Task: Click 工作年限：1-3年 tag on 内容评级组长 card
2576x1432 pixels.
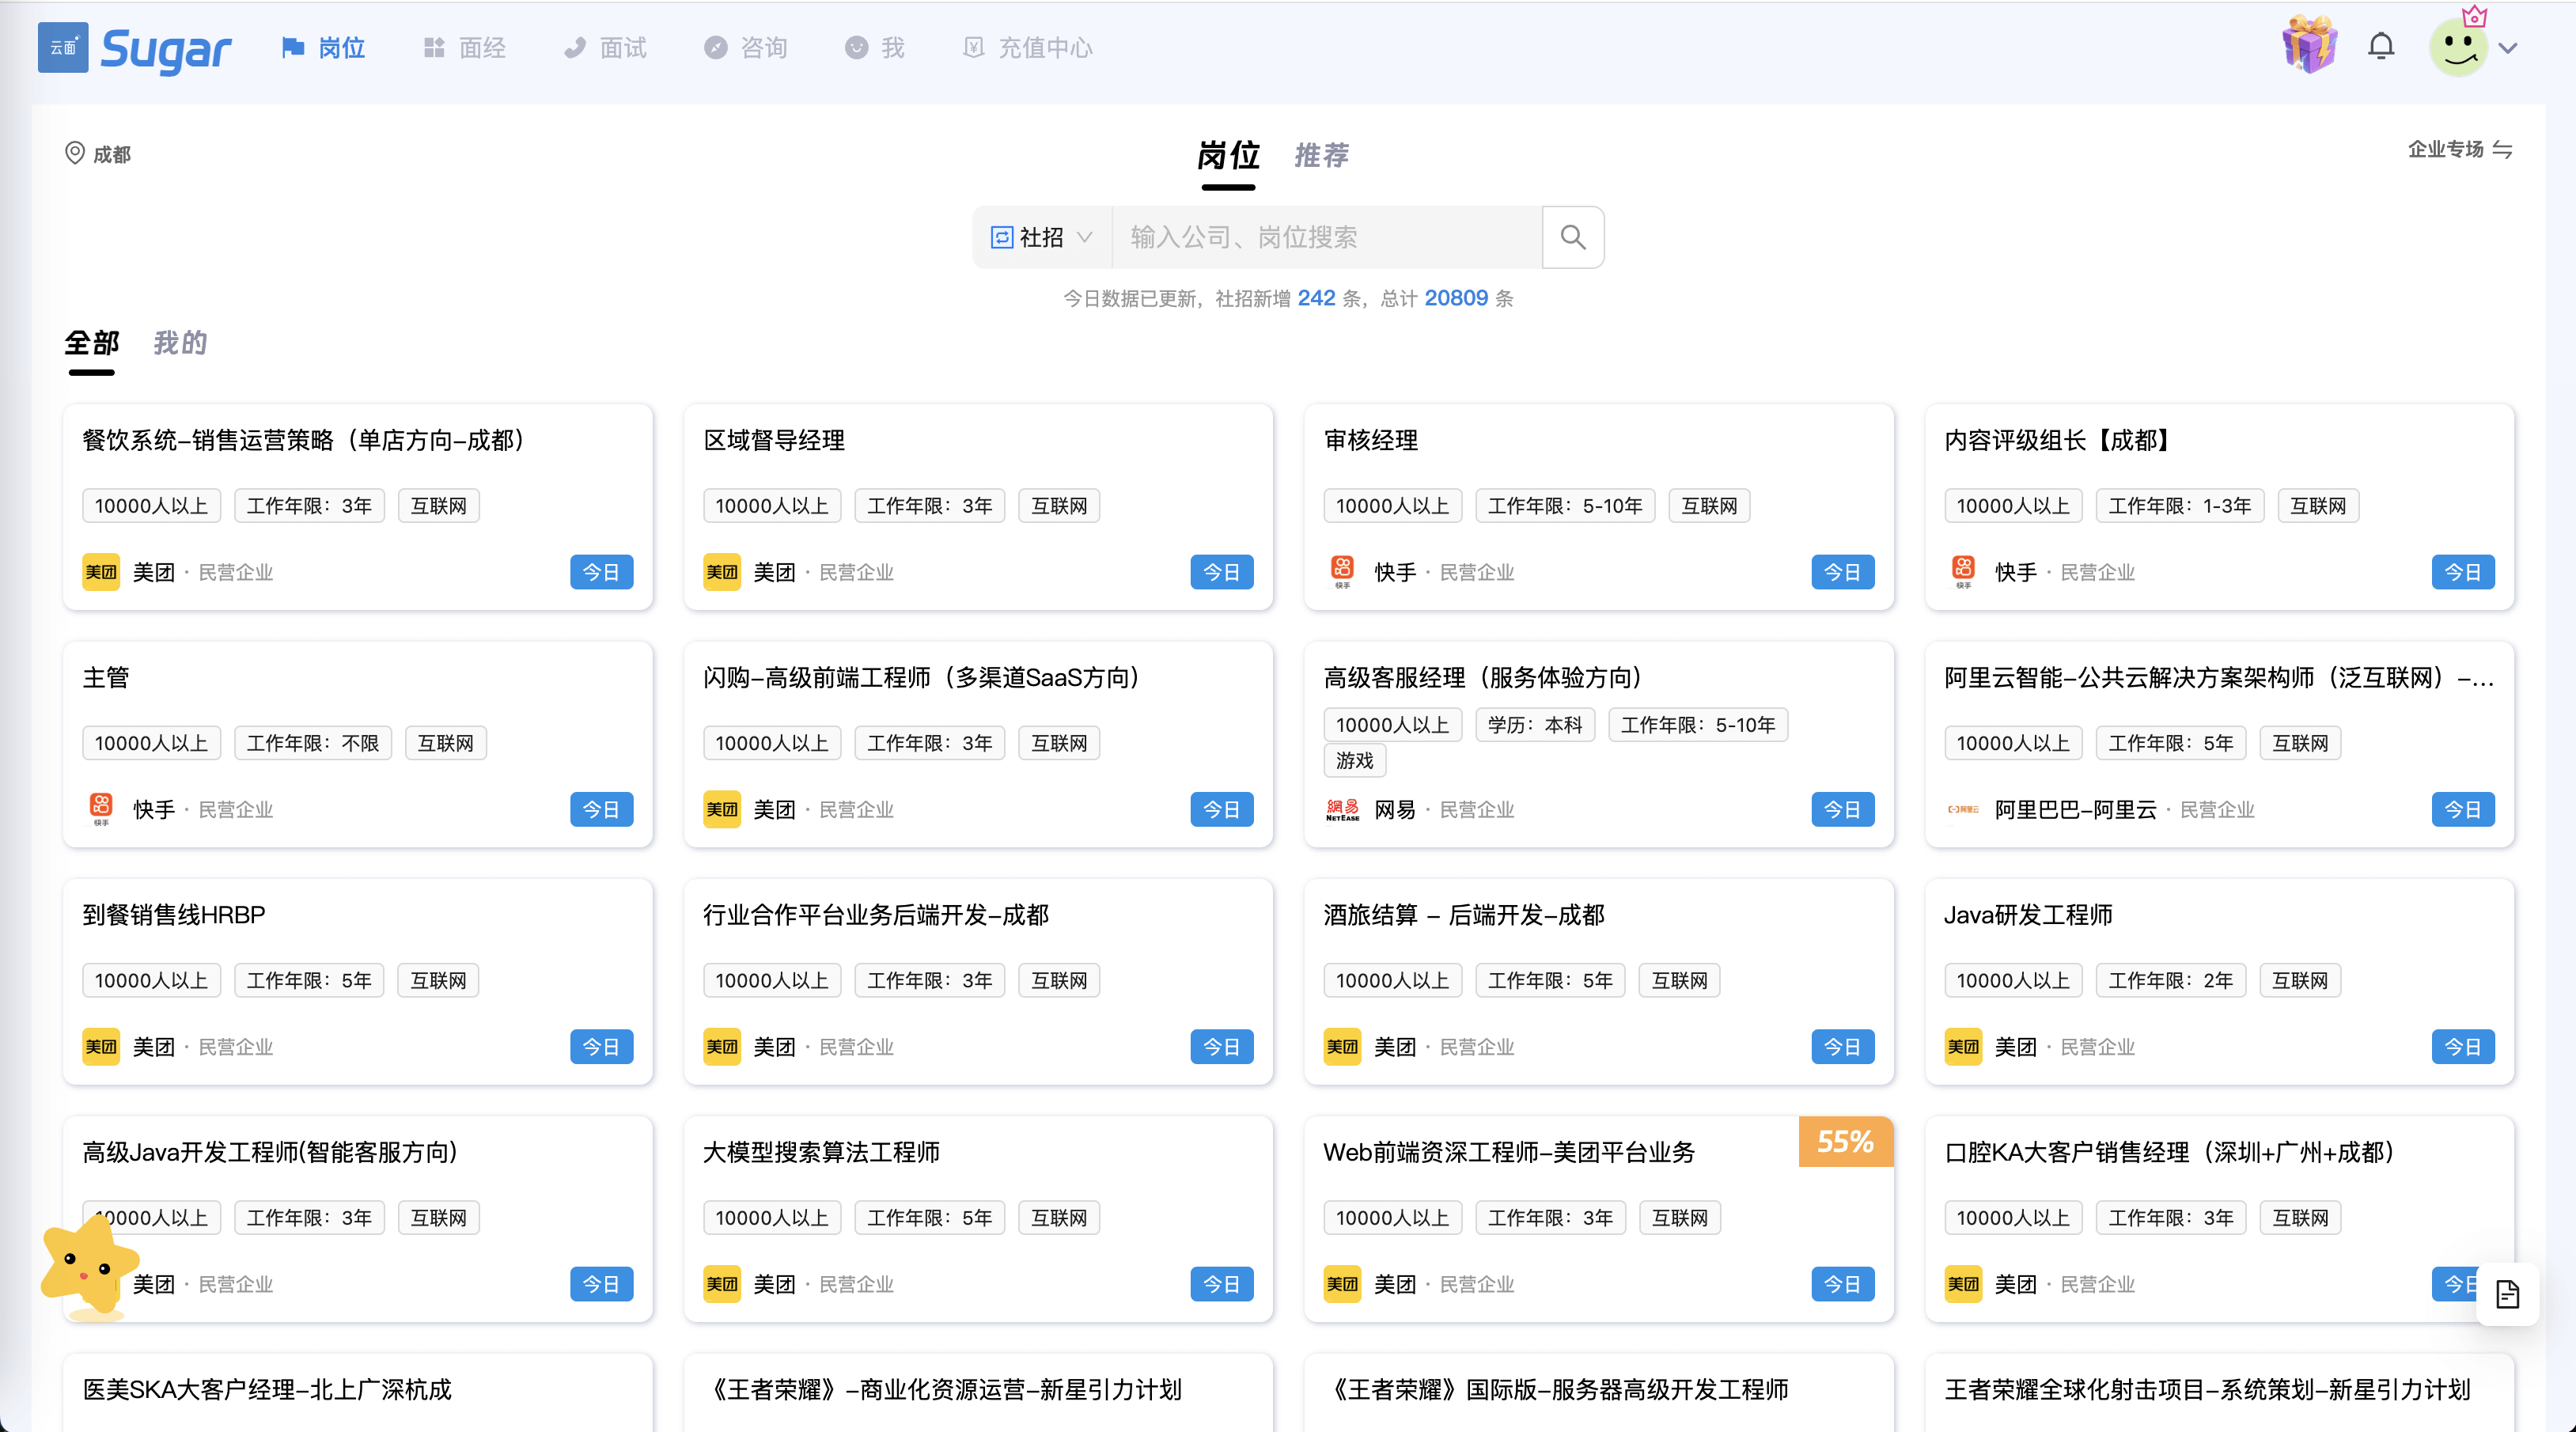Action: point(2179,506)
